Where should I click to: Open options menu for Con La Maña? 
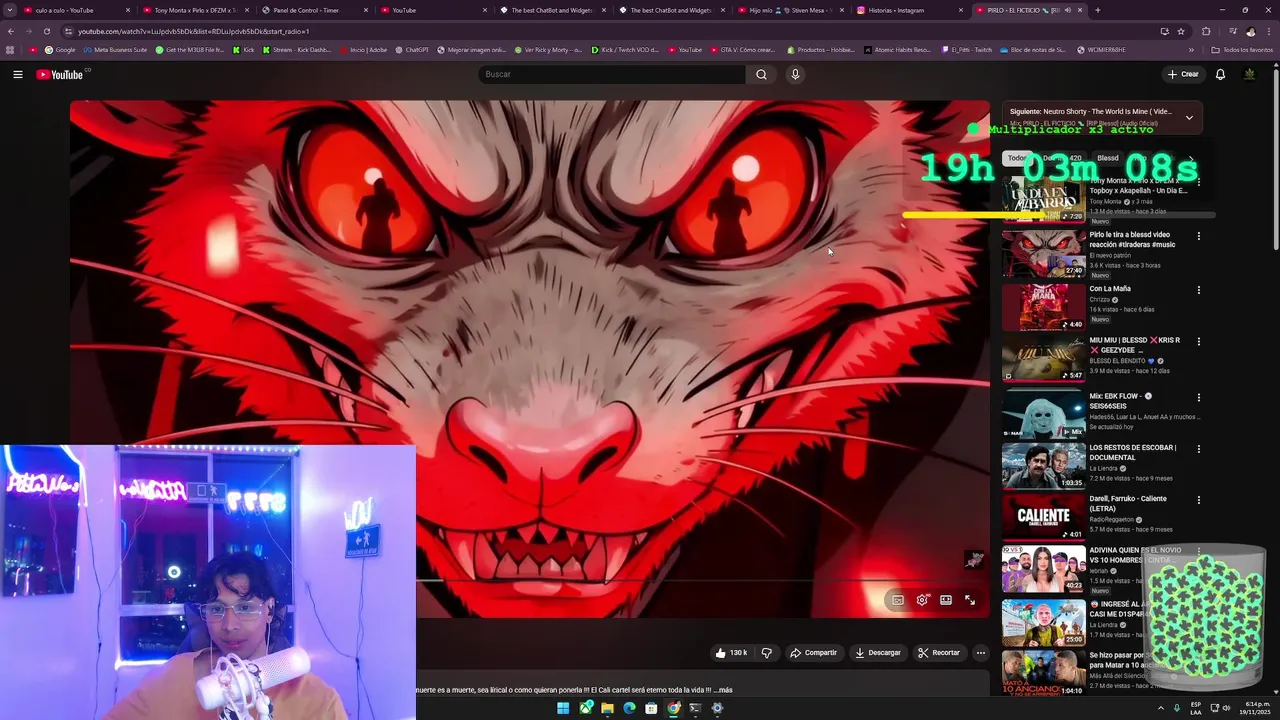pyautogui.click(x=1198, y=291)
